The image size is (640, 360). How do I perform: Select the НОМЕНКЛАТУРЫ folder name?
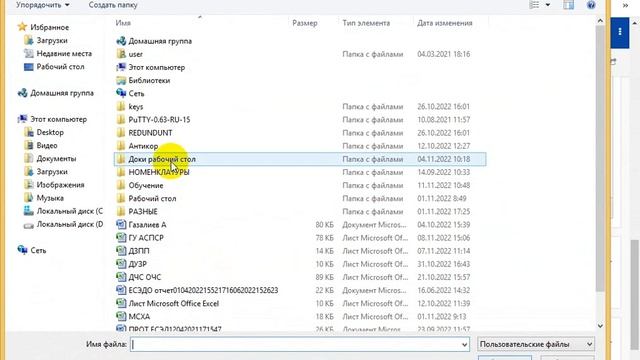[159, 172]
